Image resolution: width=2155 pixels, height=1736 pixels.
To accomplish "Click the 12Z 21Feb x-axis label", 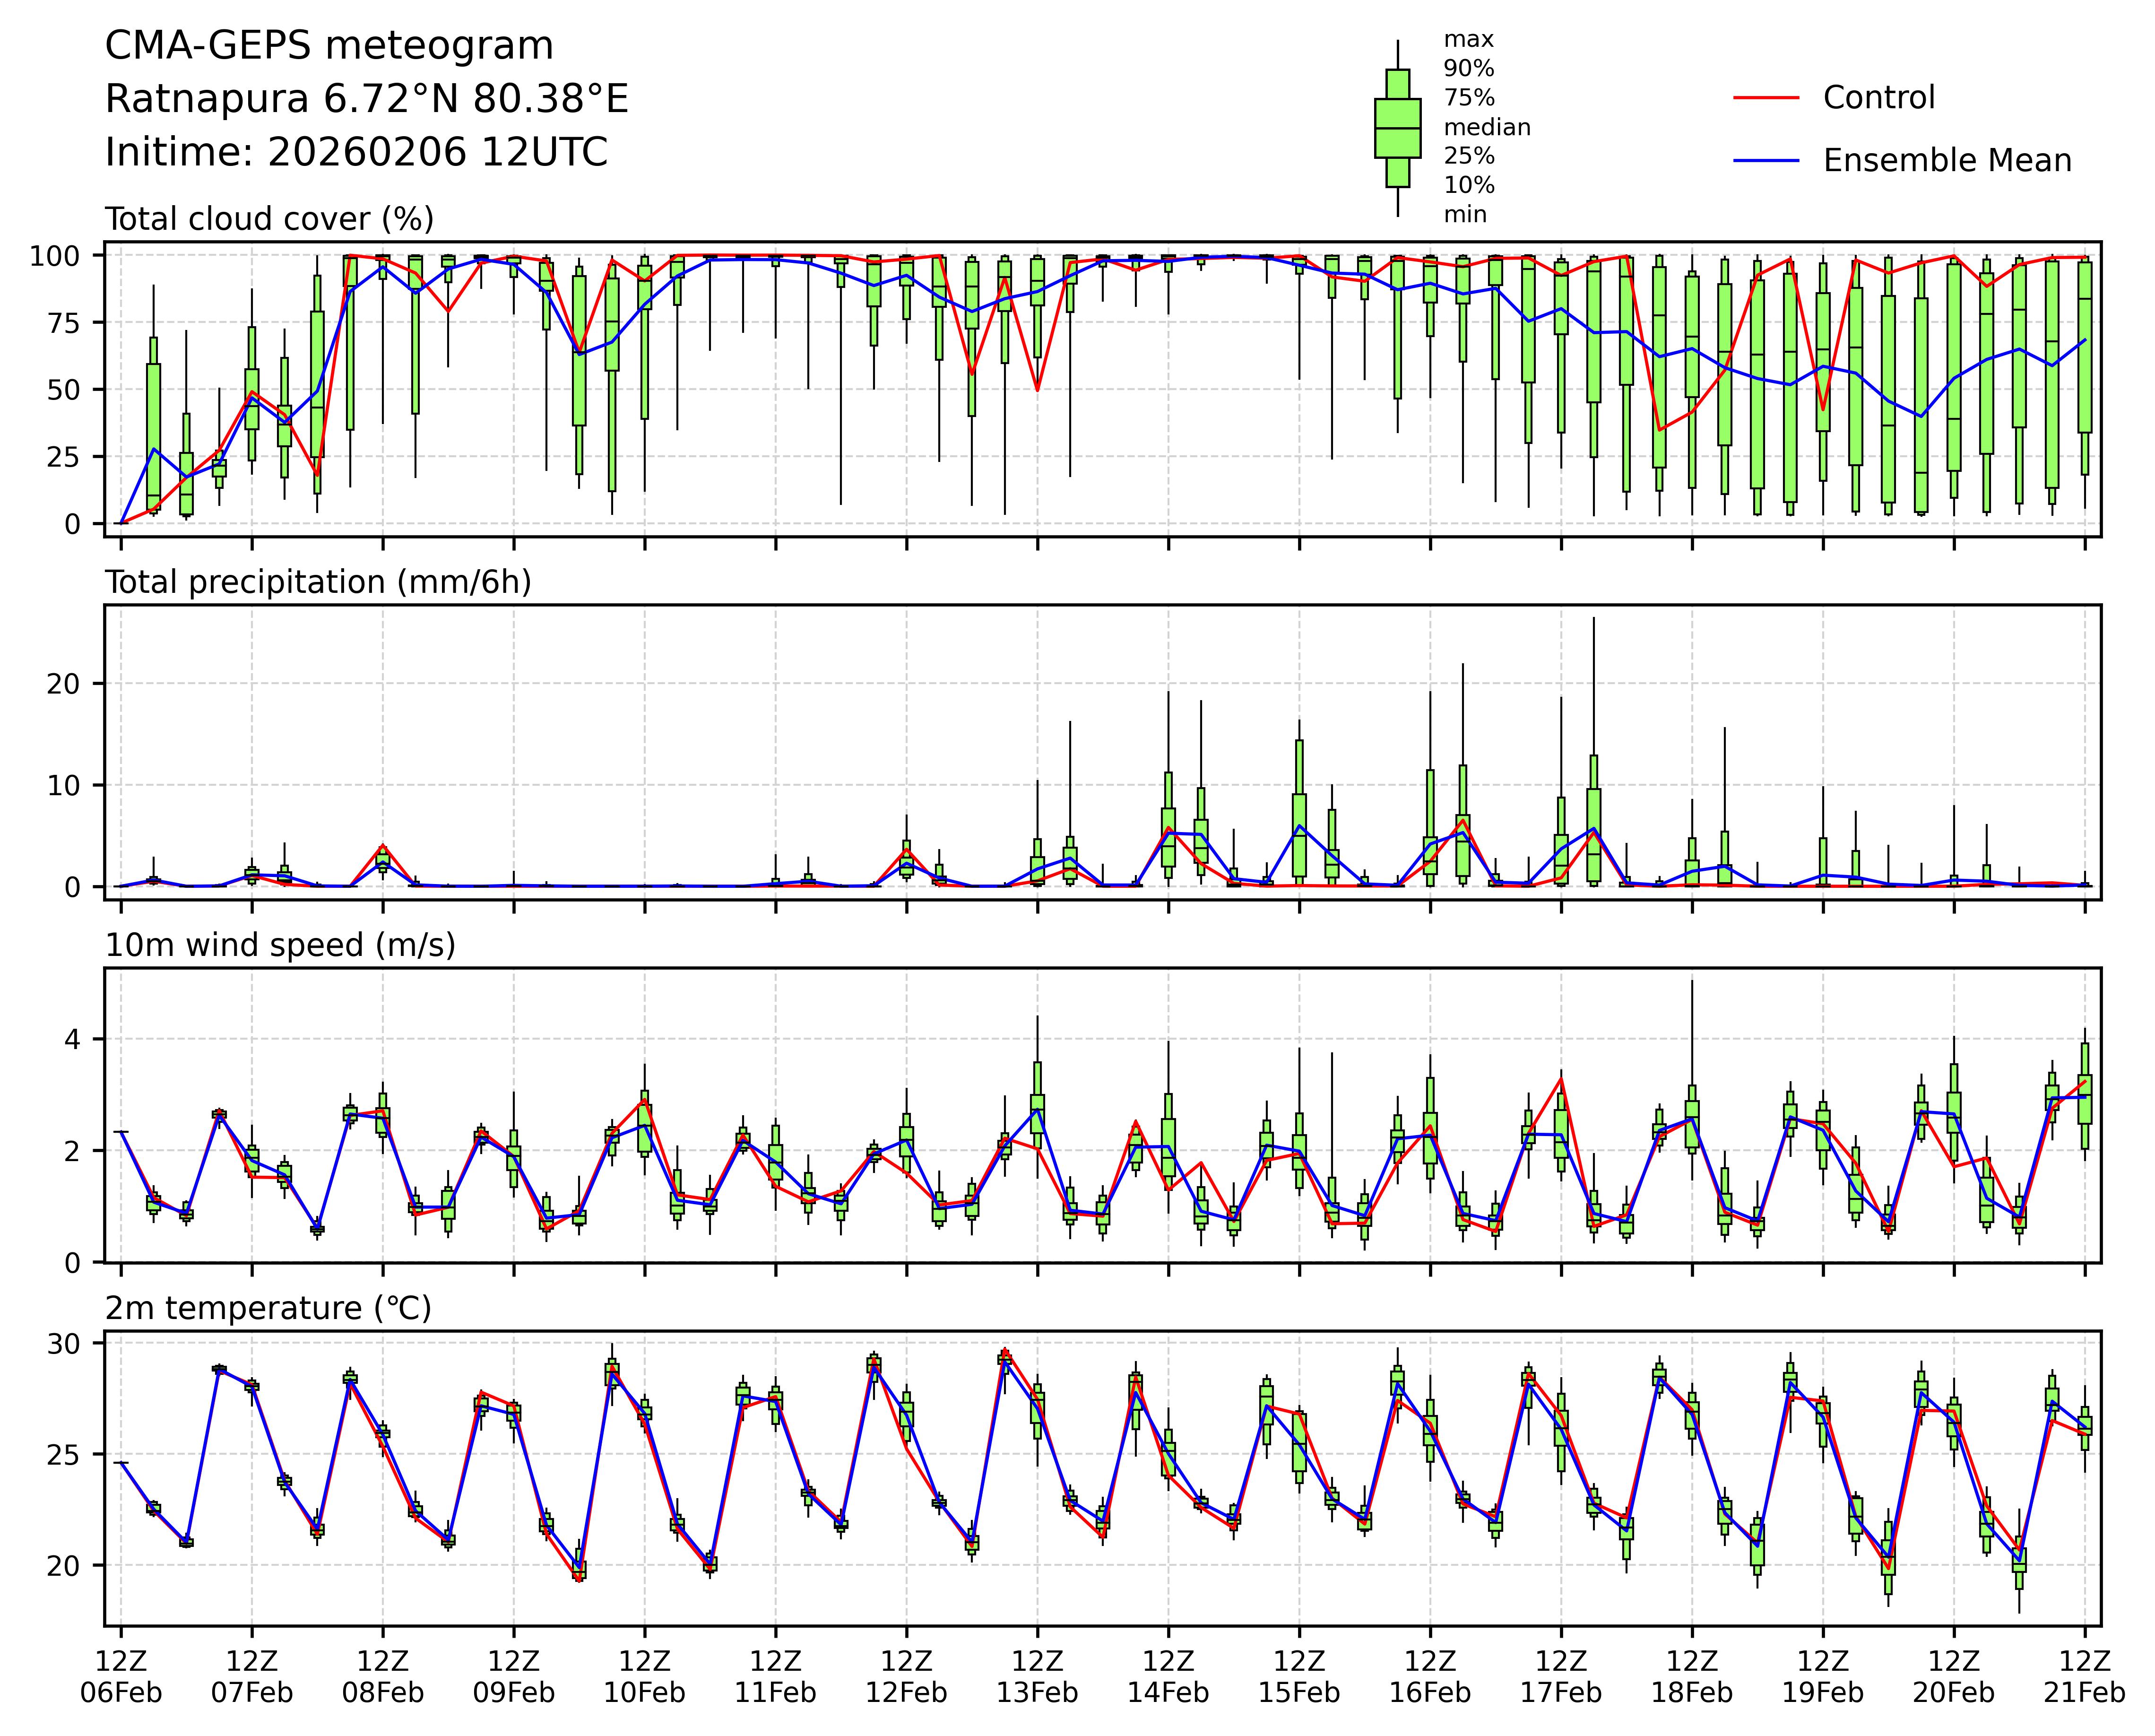I will tap(2084, 1677).
